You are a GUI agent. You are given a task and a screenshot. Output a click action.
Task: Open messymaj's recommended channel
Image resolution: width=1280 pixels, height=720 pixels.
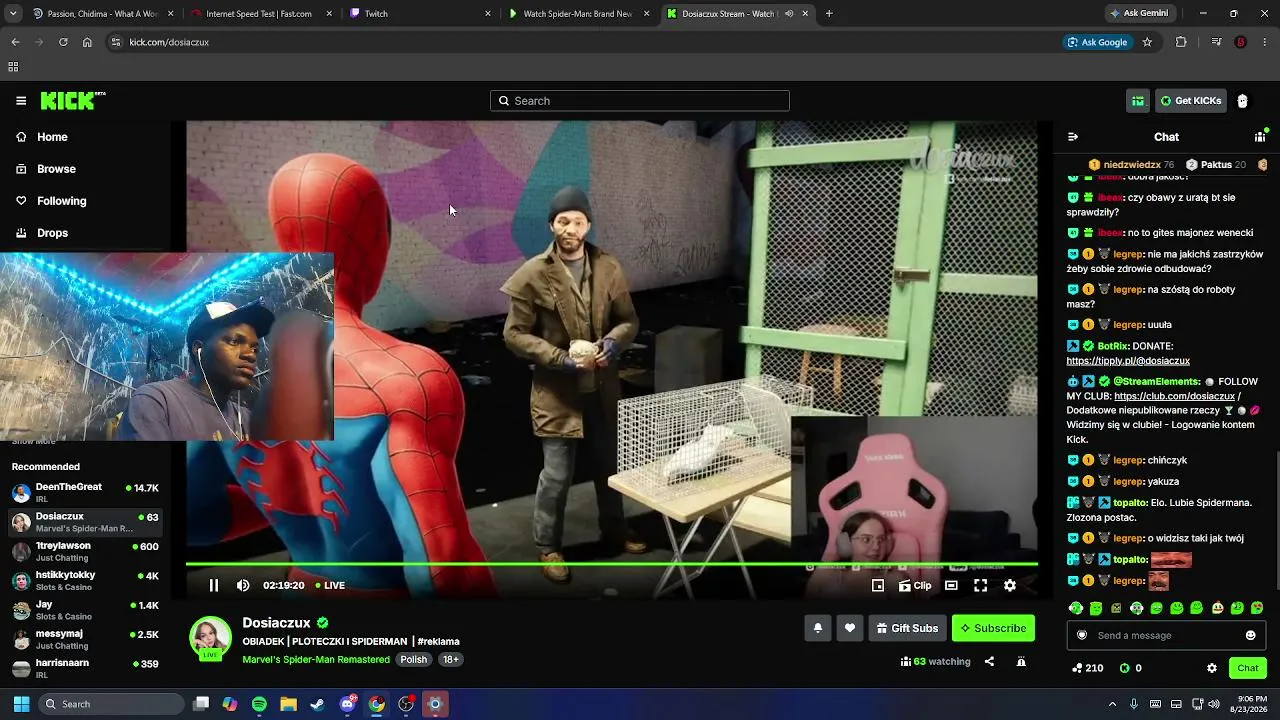[x=86, y=639]
